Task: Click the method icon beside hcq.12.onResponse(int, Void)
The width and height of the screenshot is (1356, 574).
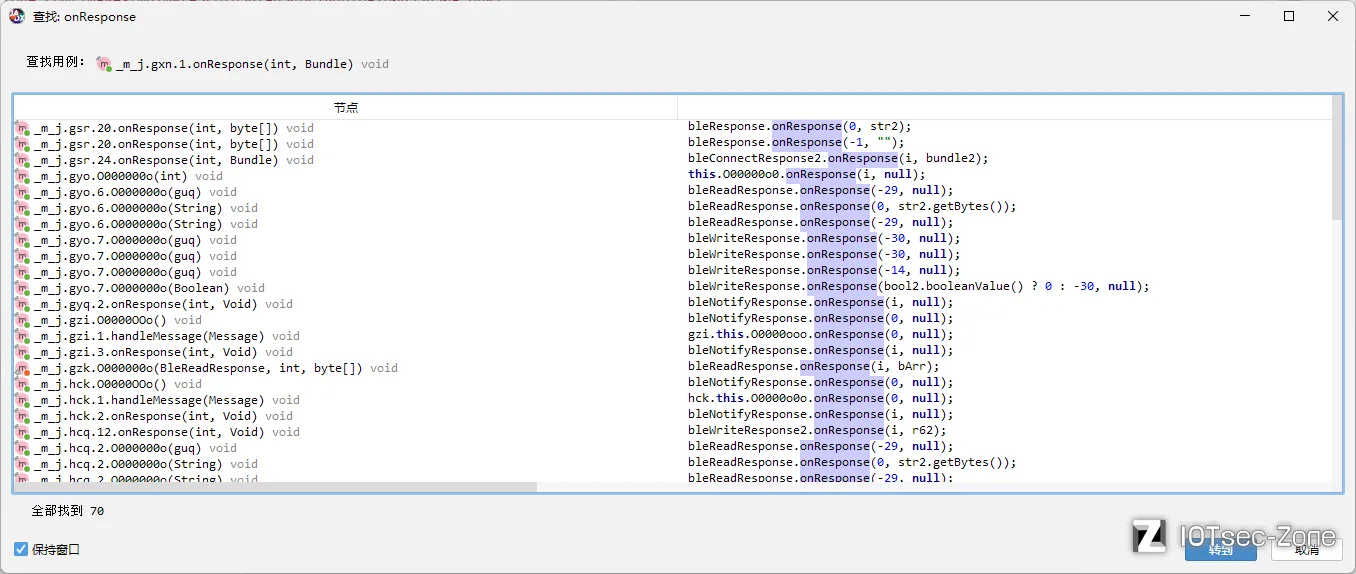Action: coord(23,432)
